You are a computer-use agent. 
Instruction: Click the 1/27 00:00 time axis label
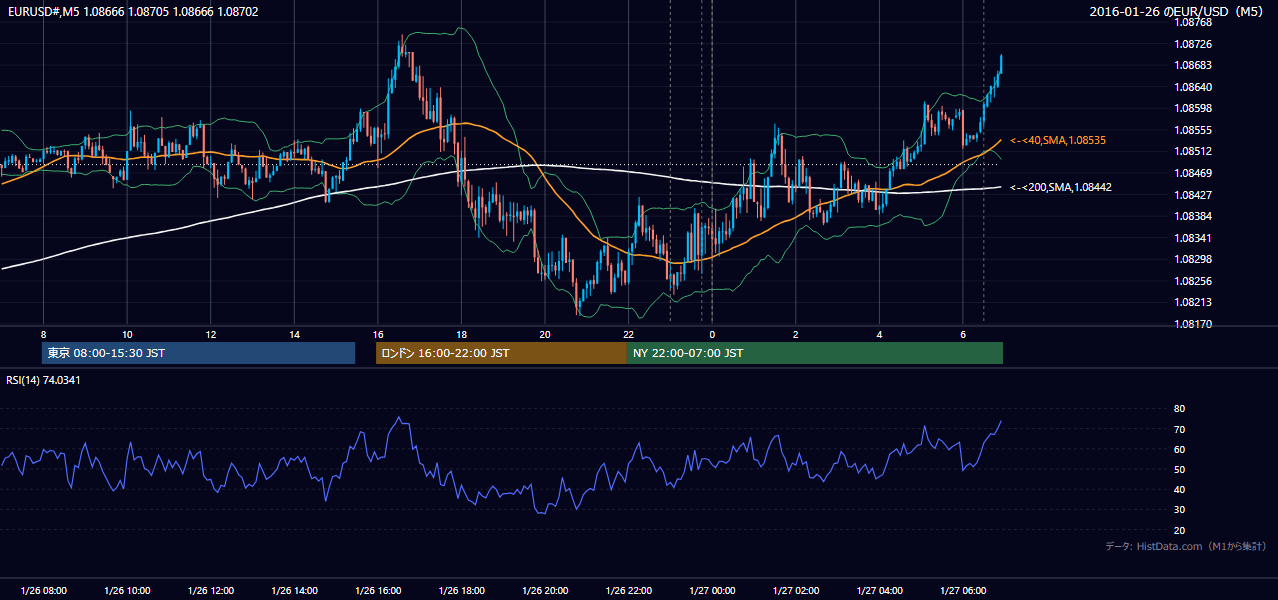pyautogui.click(x=712, y=591)
